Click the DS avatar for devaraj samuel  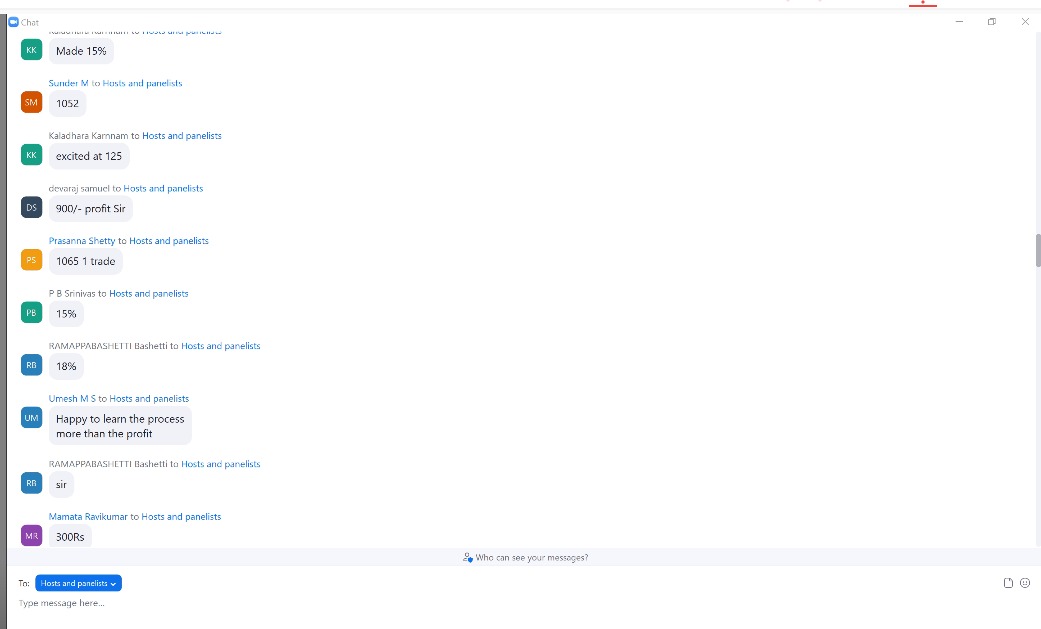click(x=31, y=207)
